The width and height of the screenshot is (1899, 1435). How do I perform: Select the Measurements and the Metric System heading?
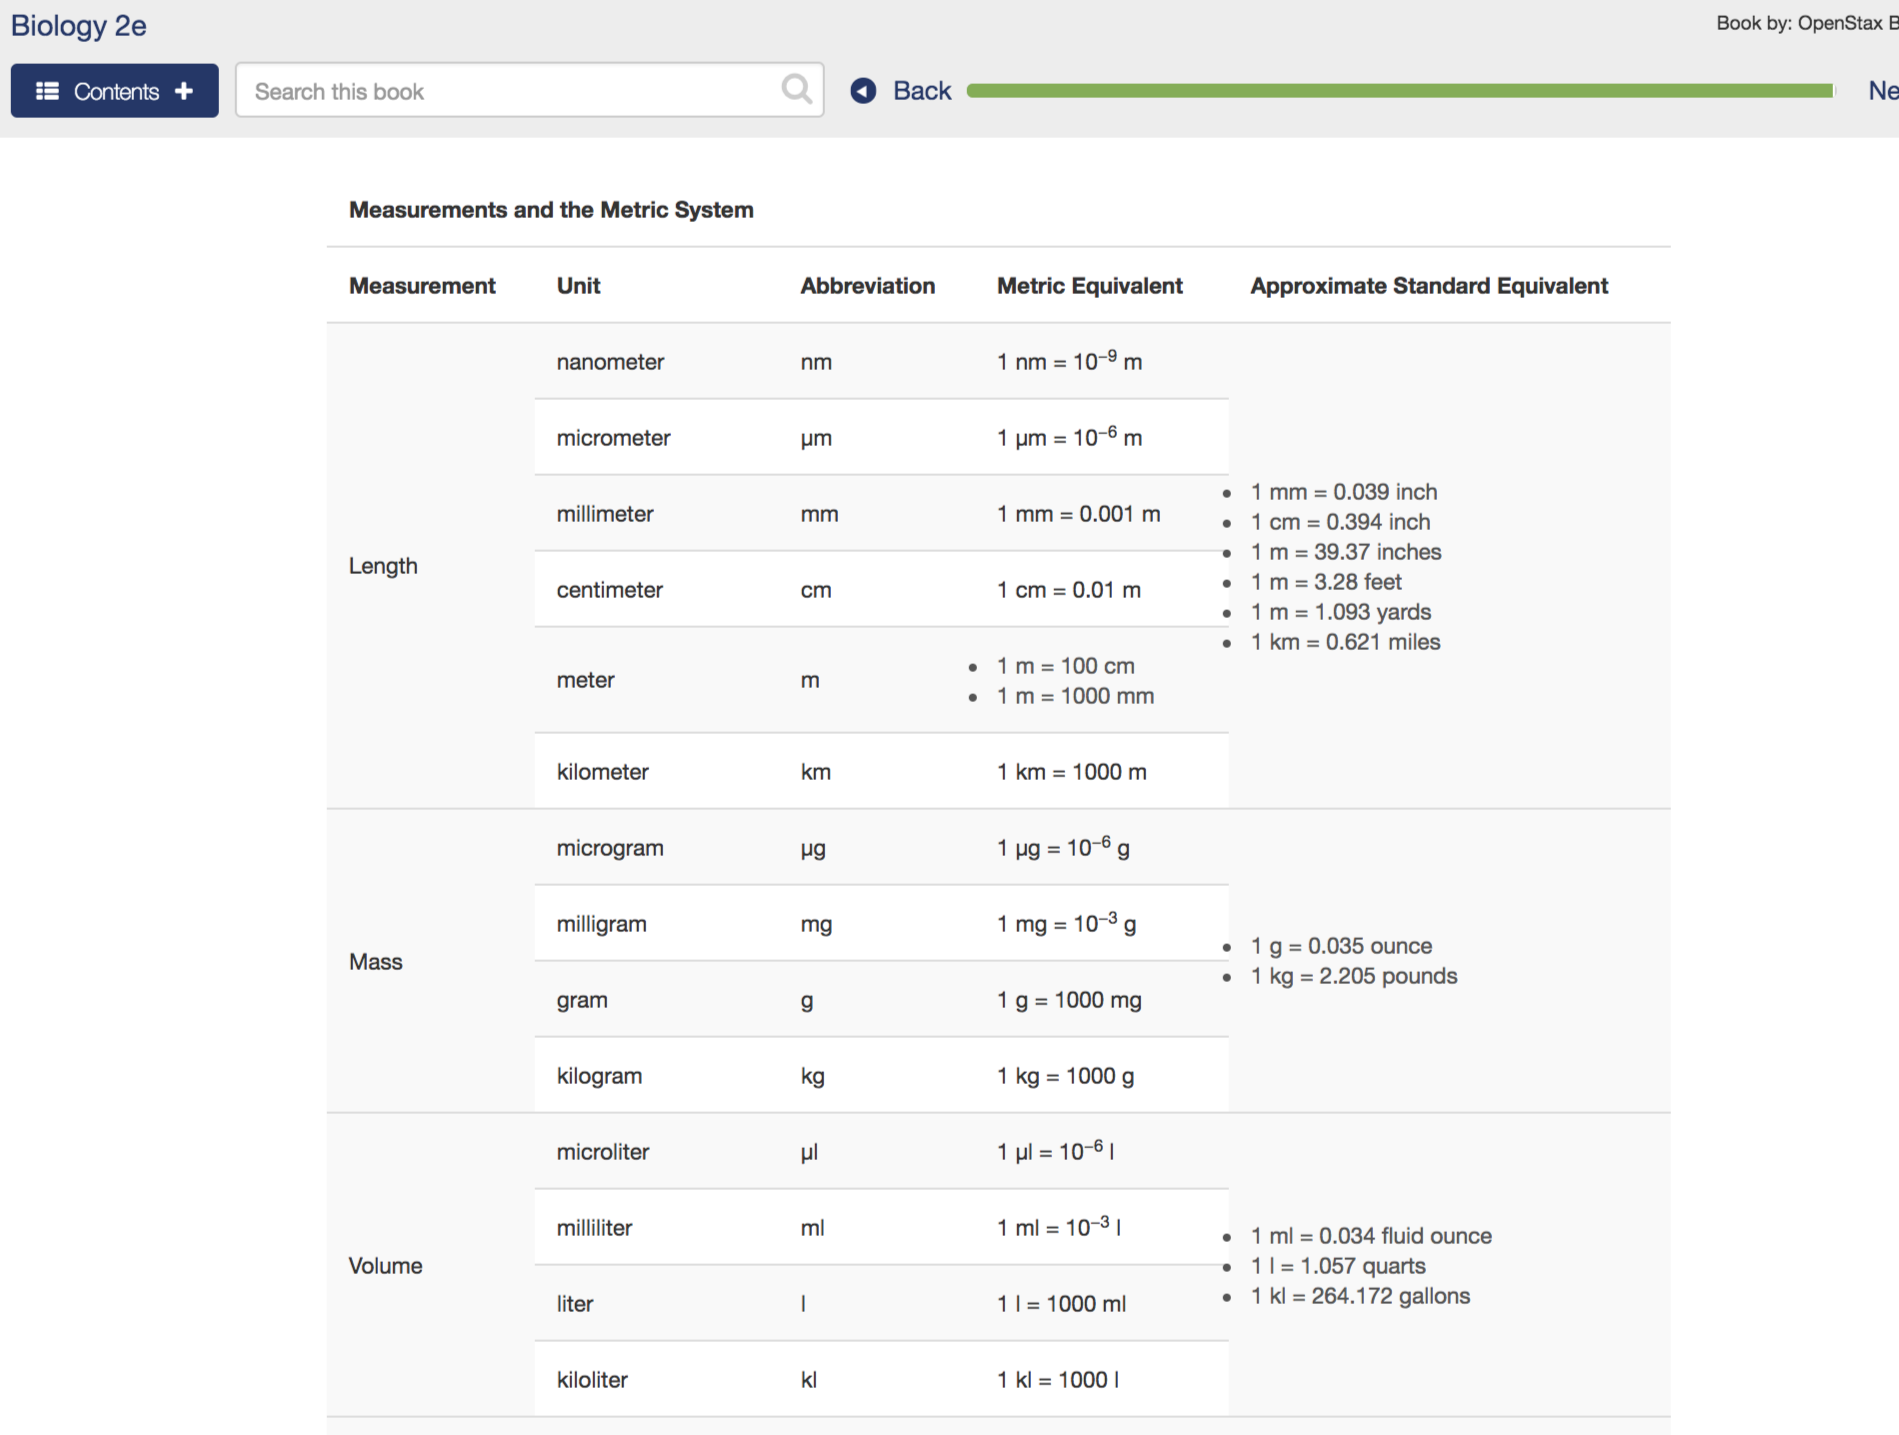point(551,209)
